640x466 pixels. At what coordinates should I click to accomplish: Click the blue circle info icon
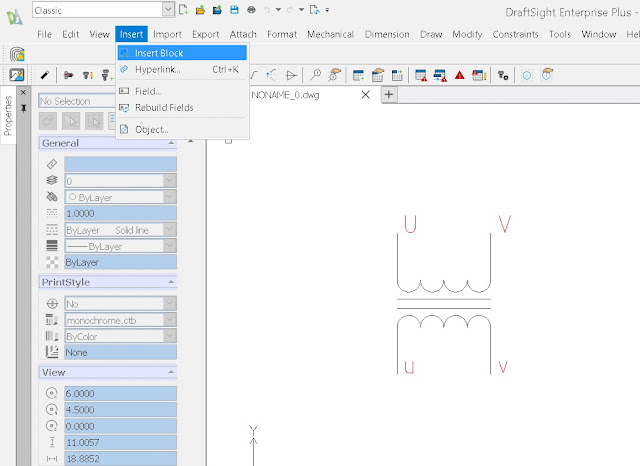click(x=527, y=75)
